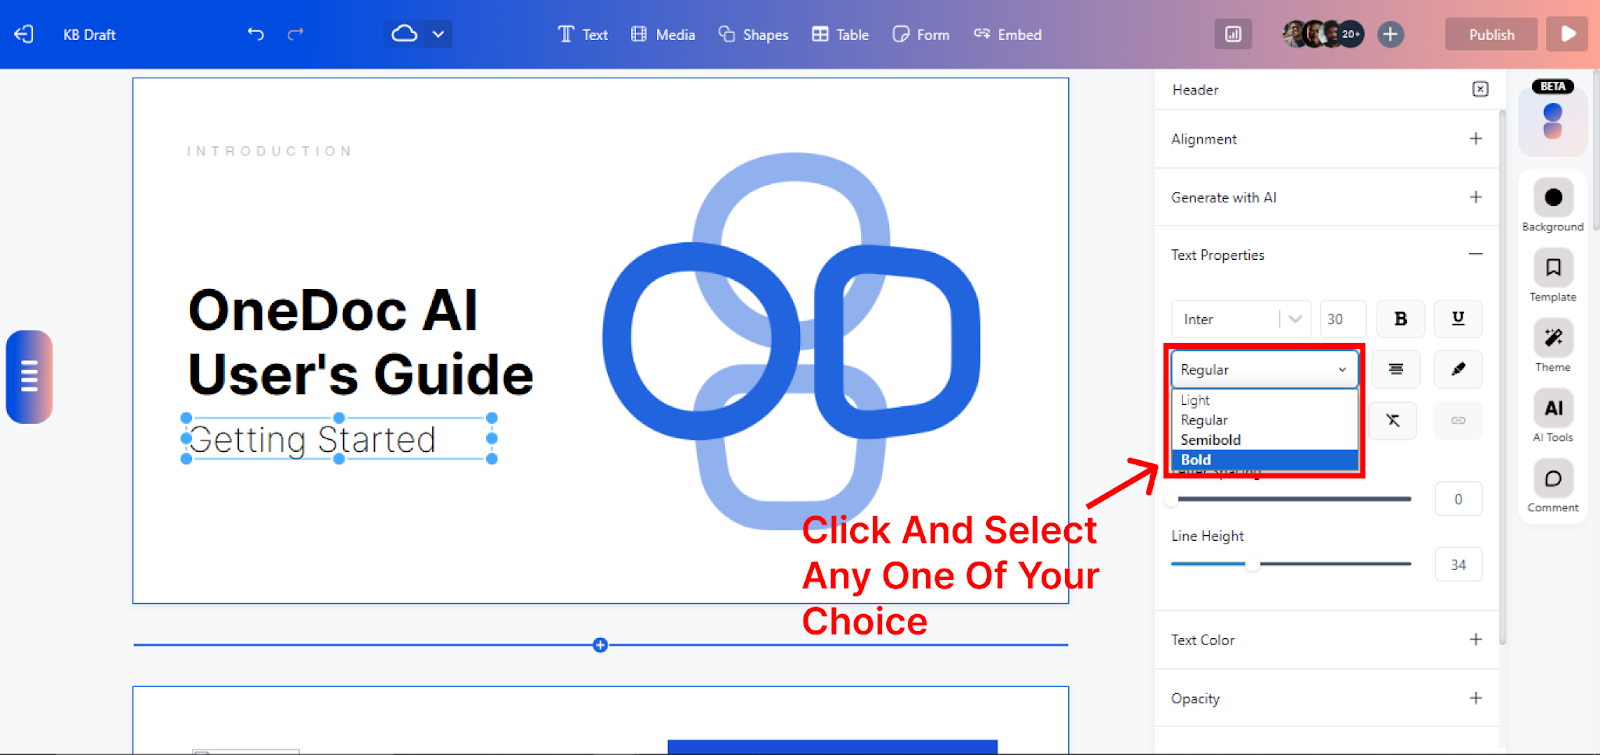Open the Form insert menu
Image resolution: width=1600 pixels, height=755 pixels.
[921, 34]
